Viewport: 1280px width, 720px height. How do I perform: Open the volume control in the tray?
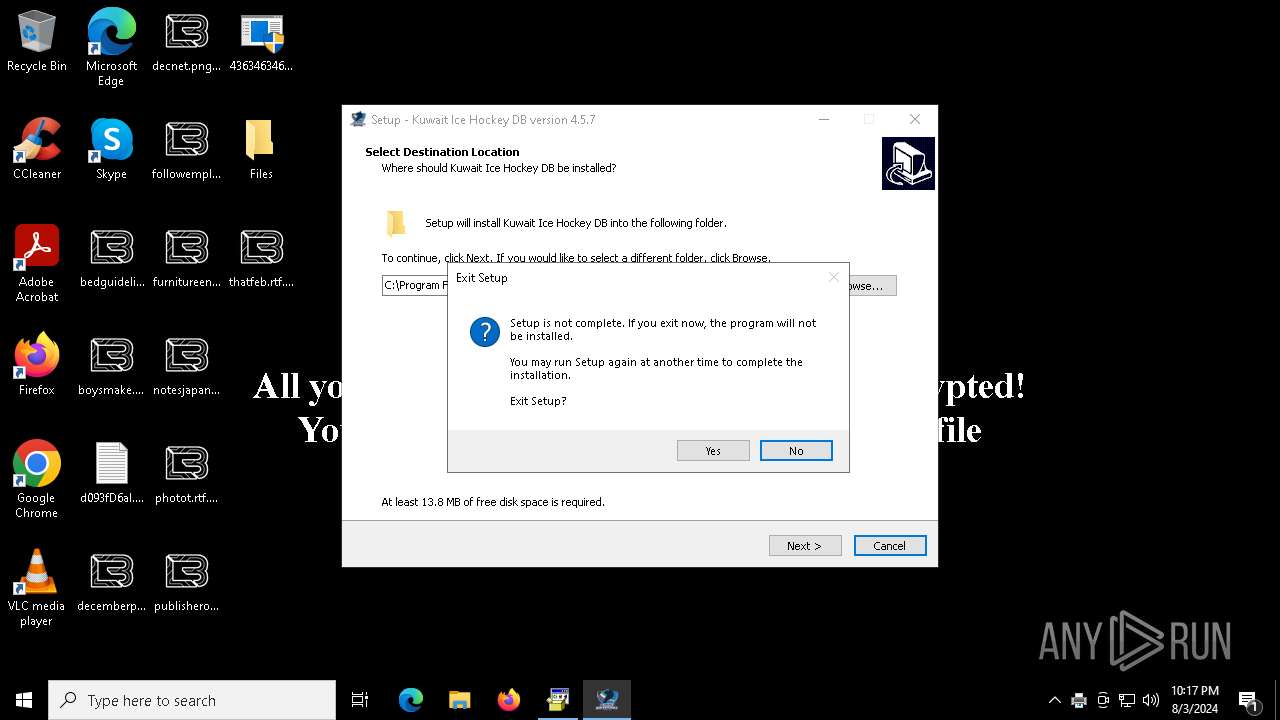click(x=1151, y=700)
